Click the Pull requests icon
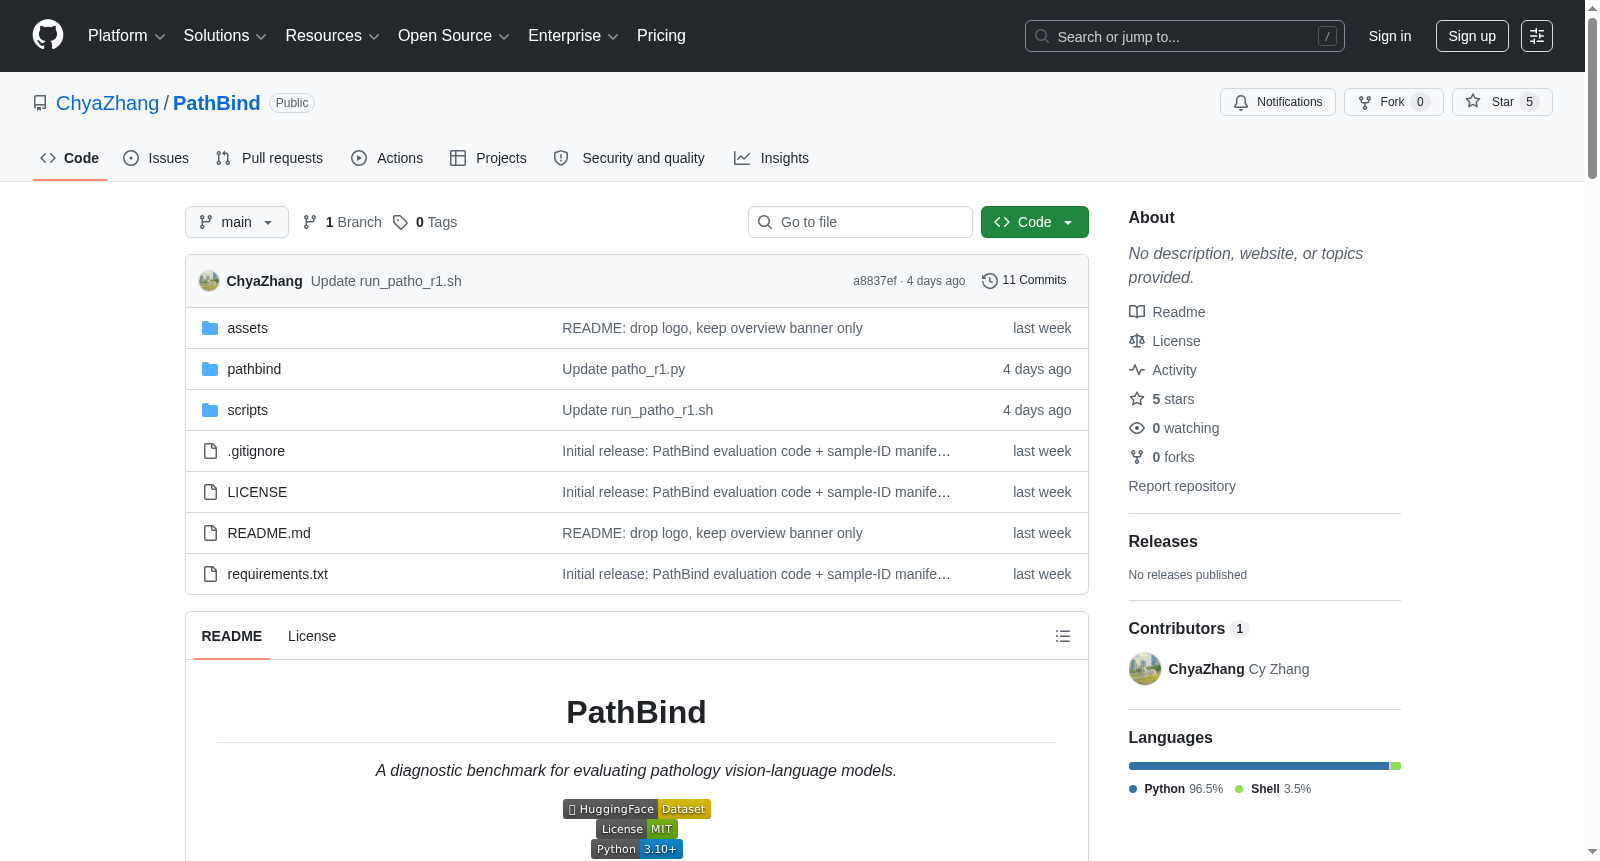Viewport: 1600px width, 861px height. [x=223, y=158]
